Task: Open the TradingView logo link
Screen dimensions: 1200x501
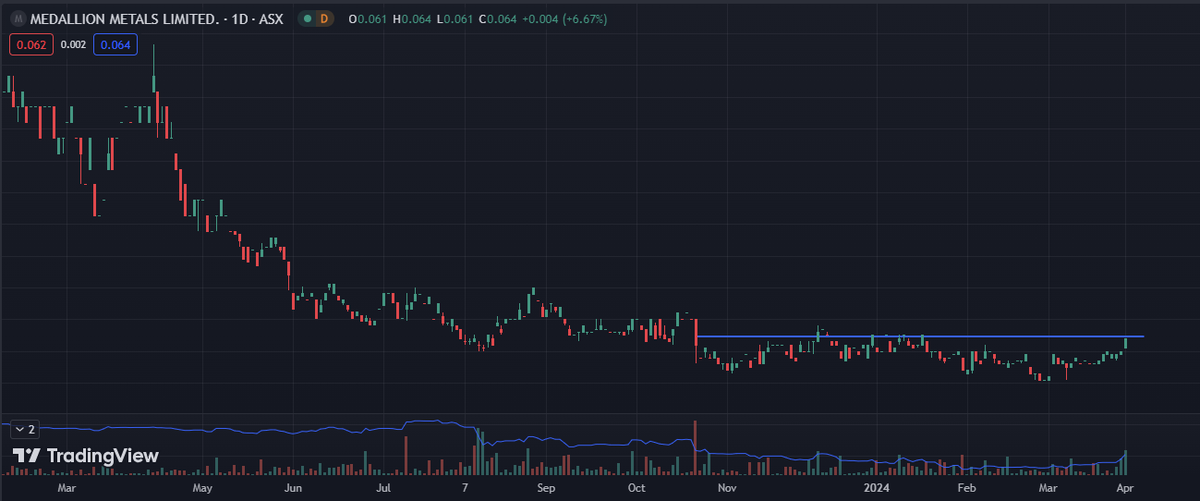Action: click(85, 456)
